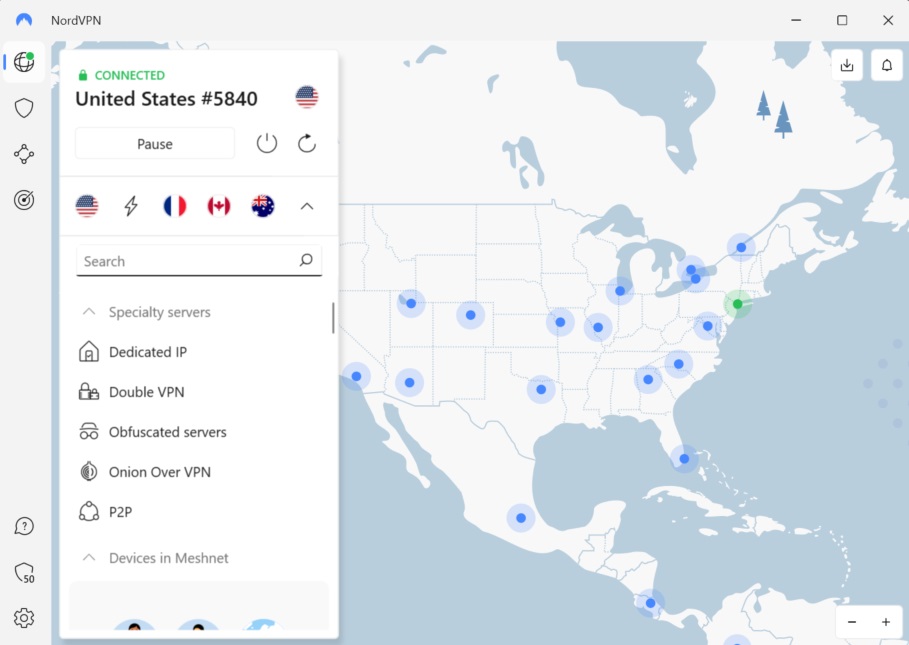Viewport: 909px width, 645px height.
Task: Zoom in on the map
Action: click(884, 622)
